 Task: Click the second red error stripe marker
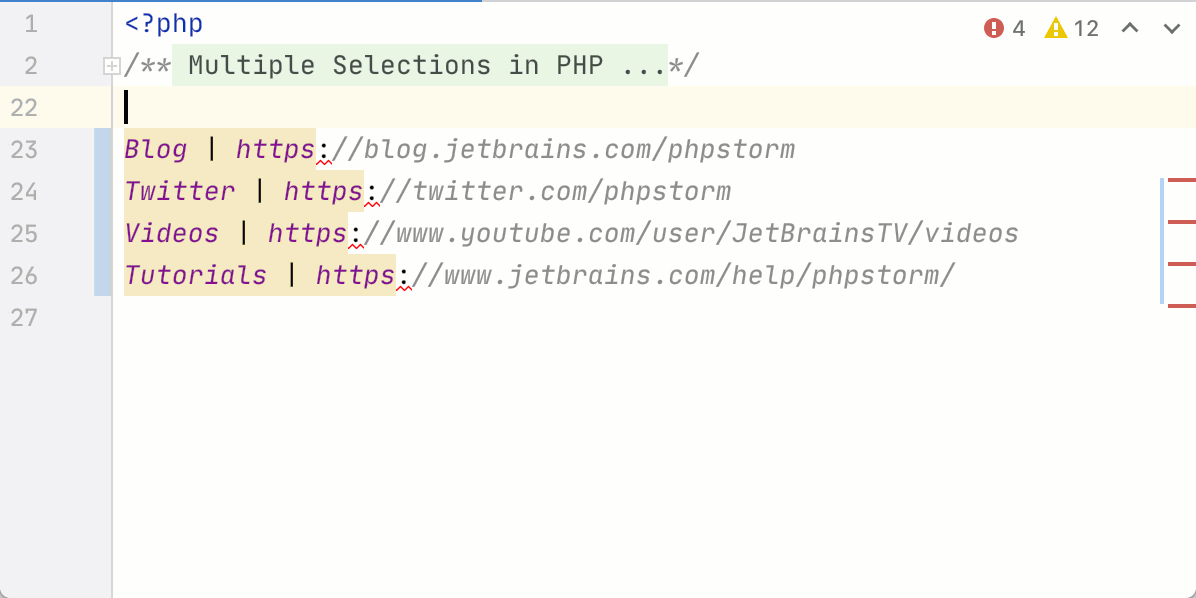tap(1183, 222)
